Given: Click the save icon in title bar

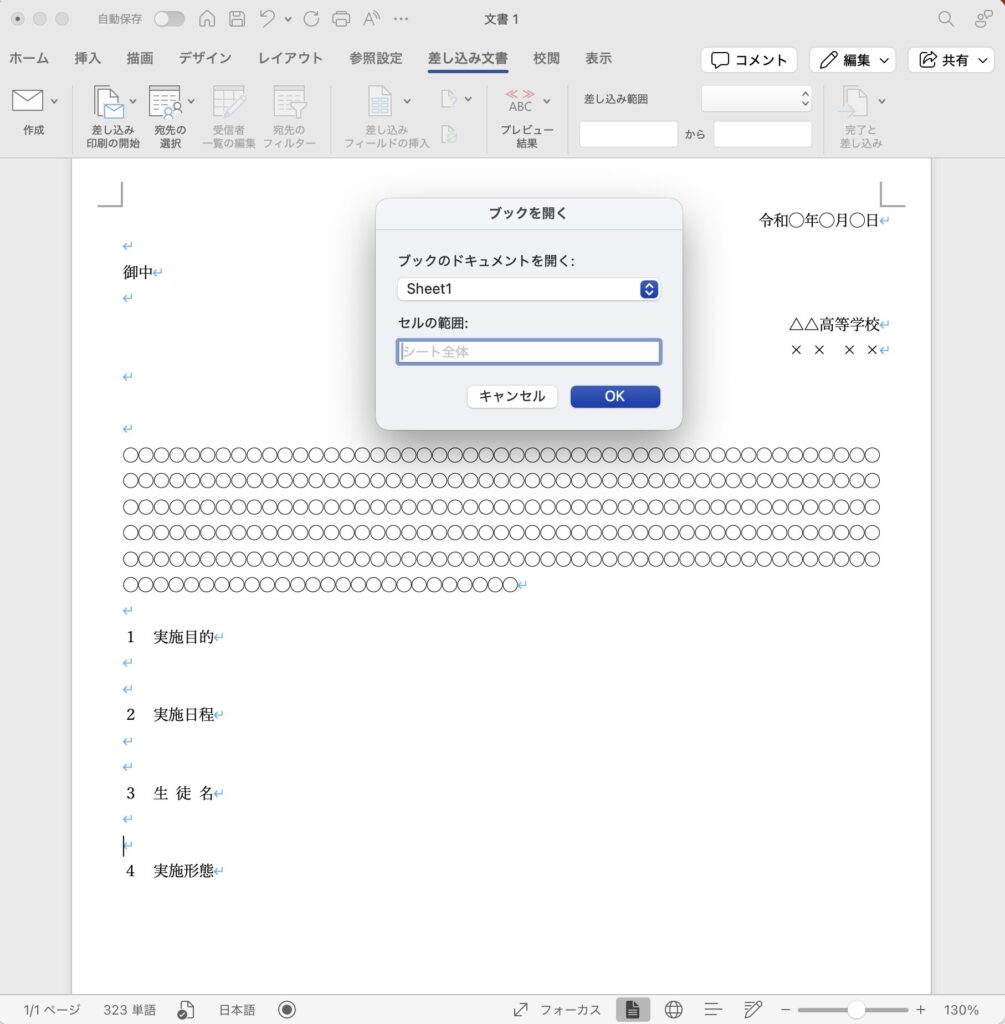Looking at the screenshot, I should click(236, 19).
